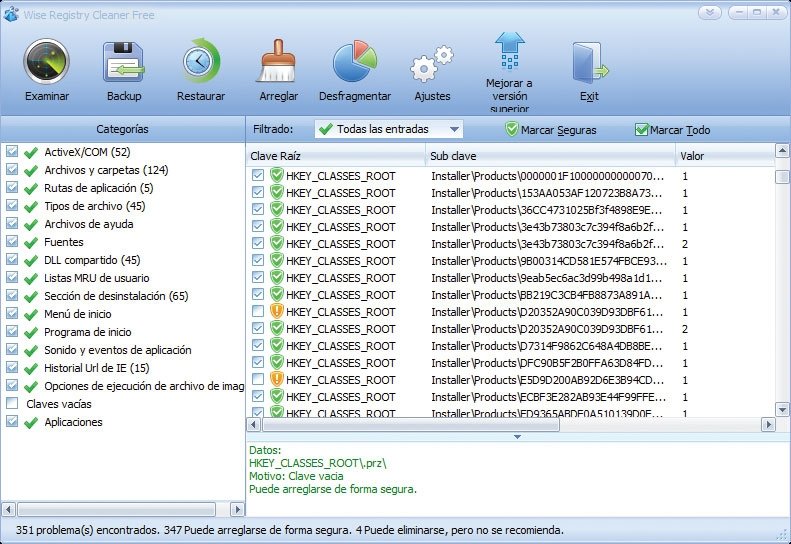Viewport: 791px width, 544px height.
Task: Click the Exit door icon
Action: [589, 63]
